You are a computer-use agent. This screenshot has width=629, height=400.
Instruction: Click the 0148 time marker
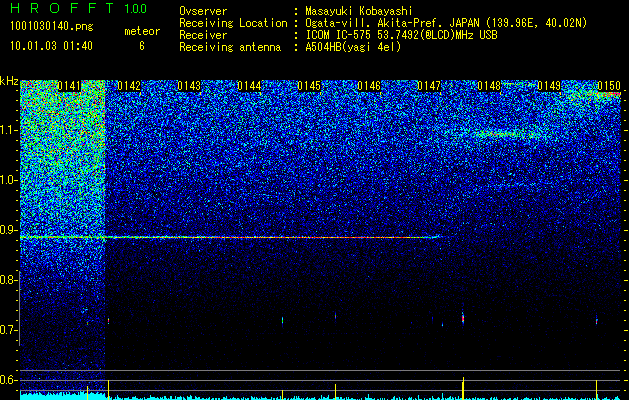[x=489, y=86]
